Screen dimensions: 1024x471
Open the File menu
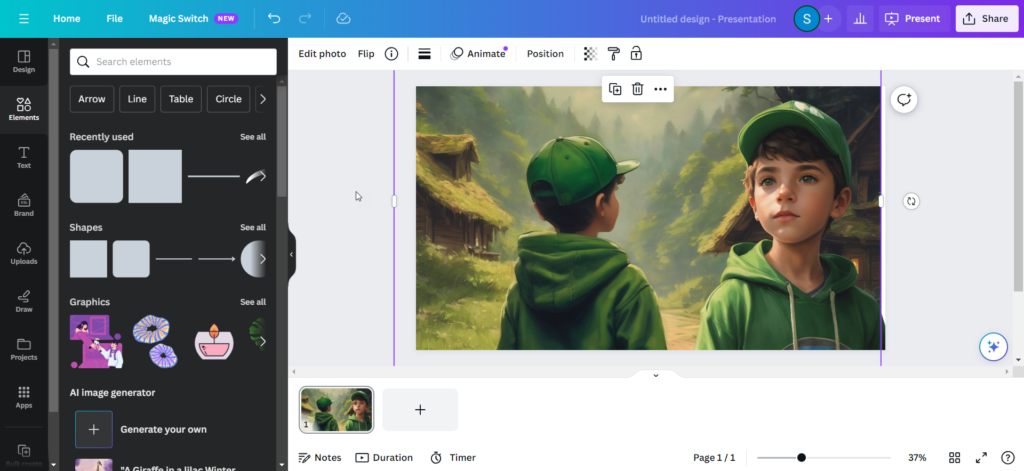point(114,18)
